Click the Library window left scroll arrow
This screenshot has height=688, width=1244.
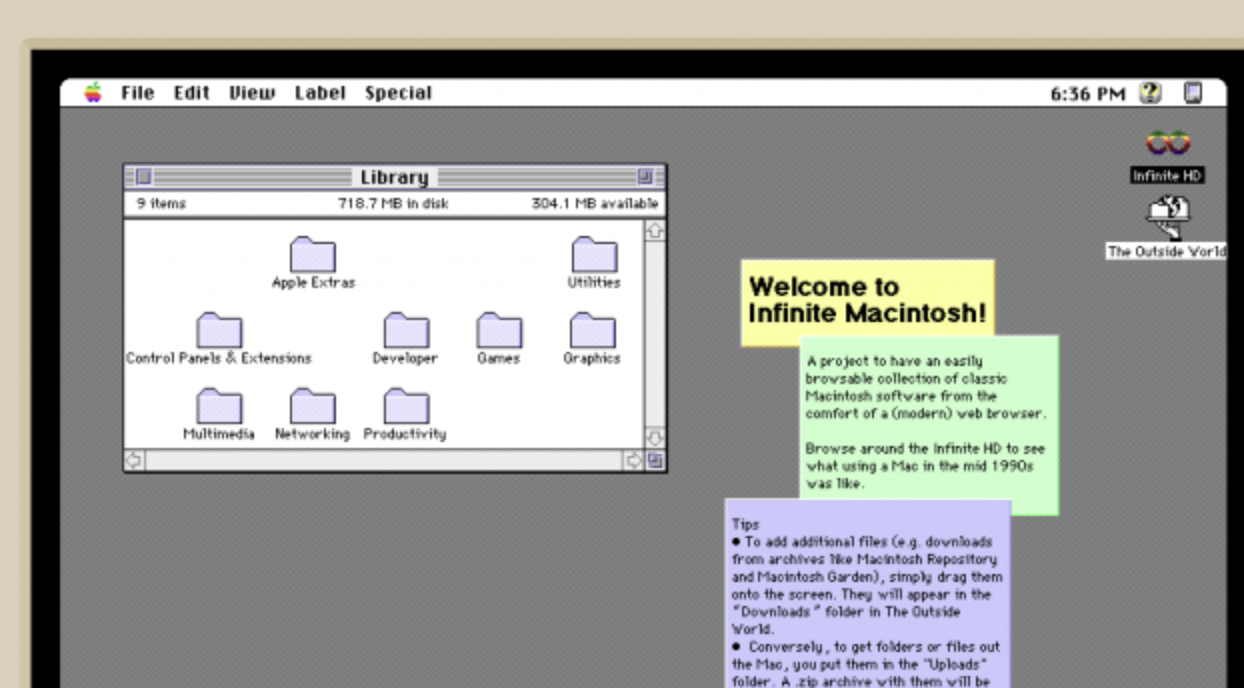(135, 461)
